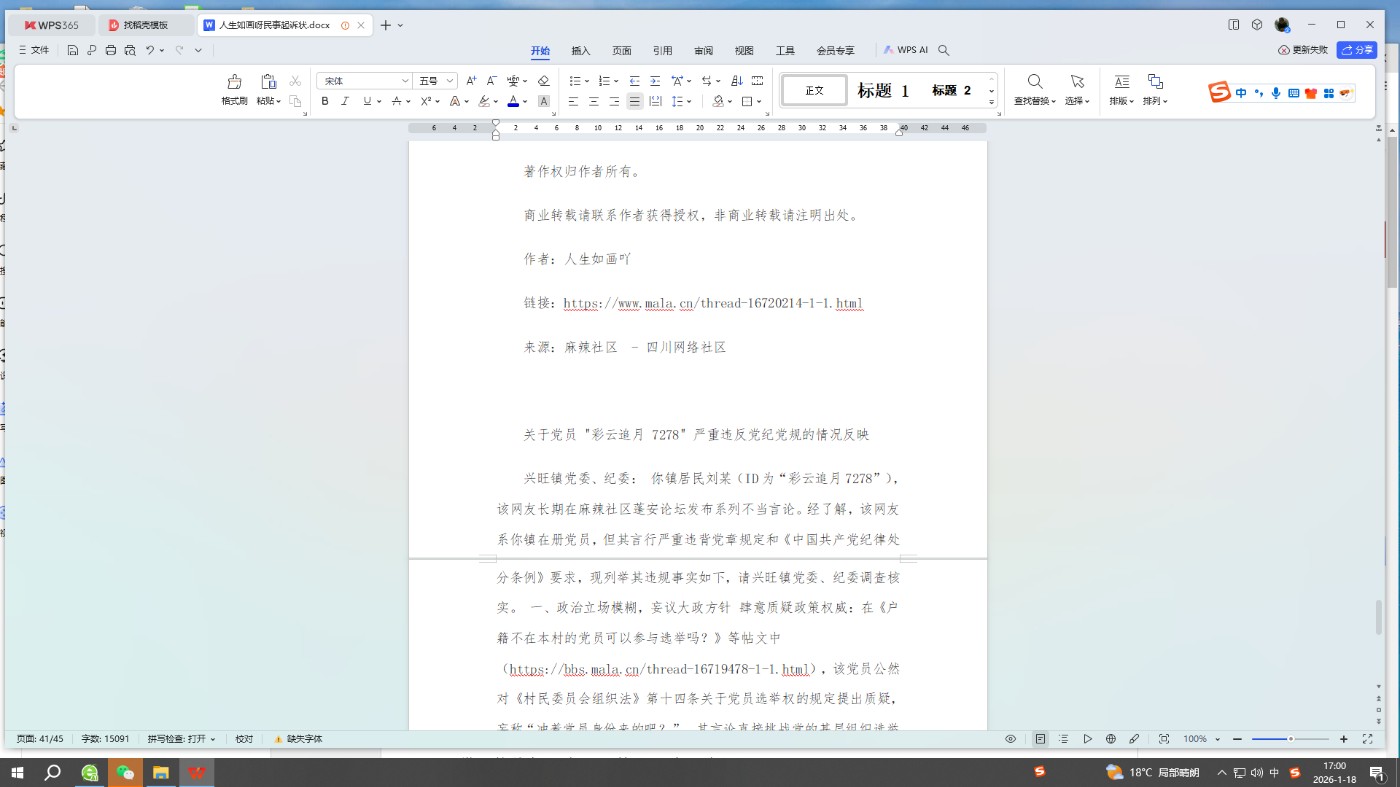Open the font name dropdown (宋体)

[x=364, y=81]
